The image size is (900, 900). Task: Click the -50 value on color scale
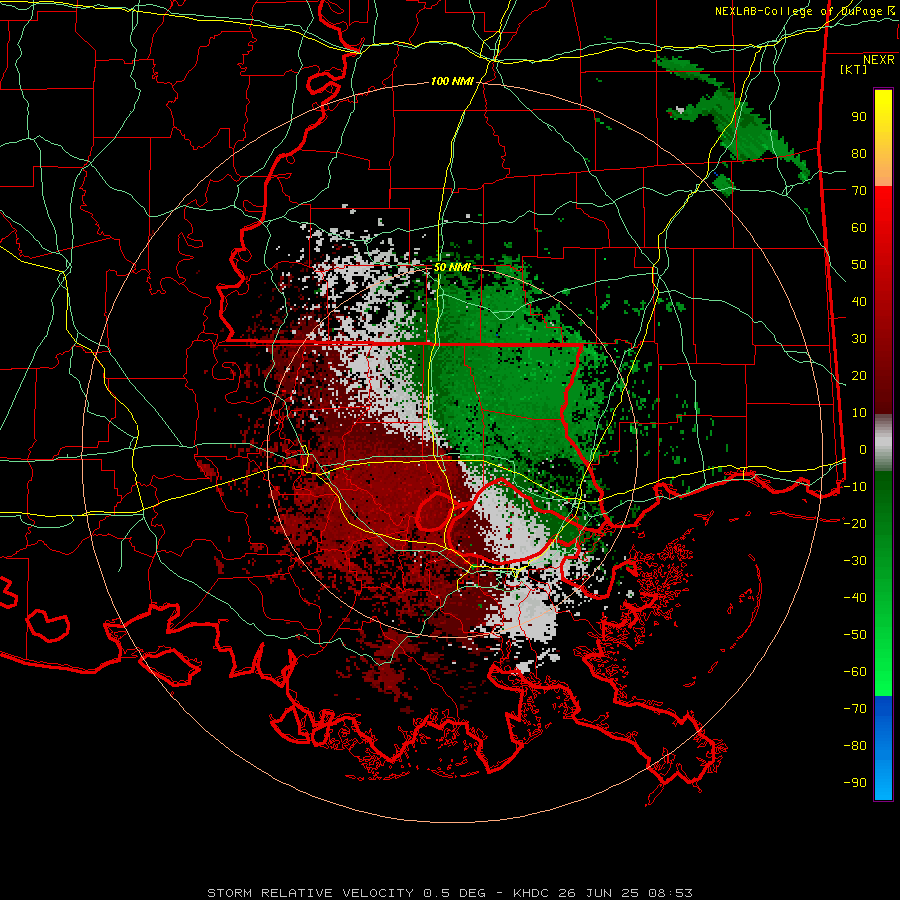coord(855,635)
